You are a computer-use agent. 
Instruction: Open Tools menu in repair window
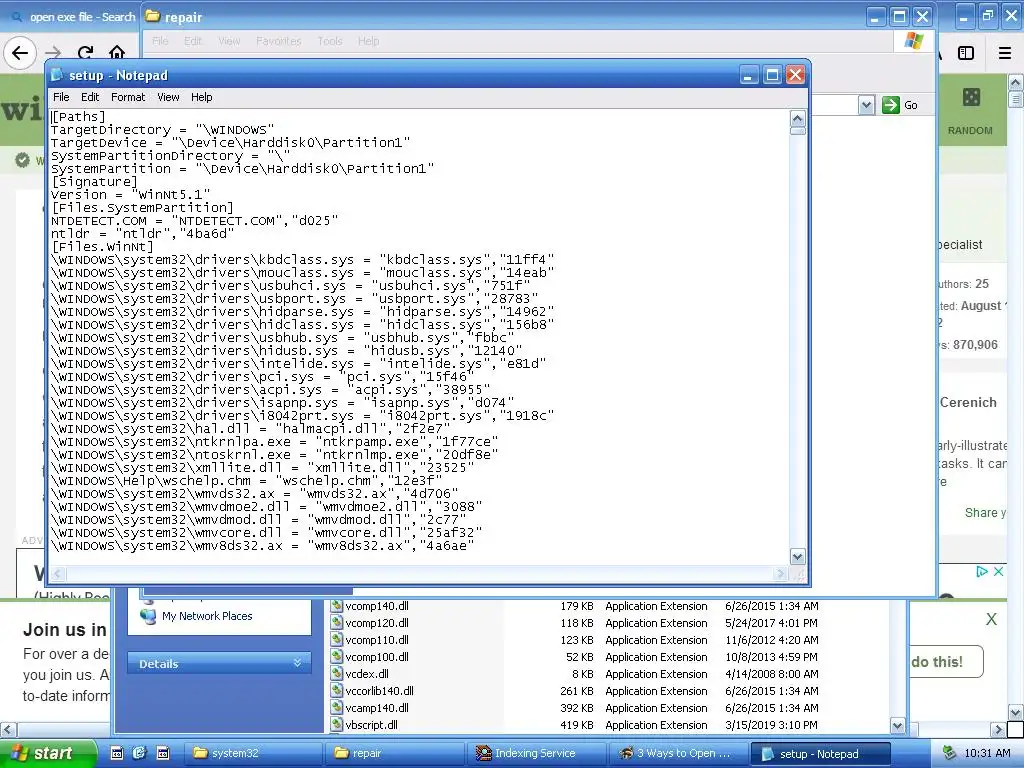click(x=330, y=41)
